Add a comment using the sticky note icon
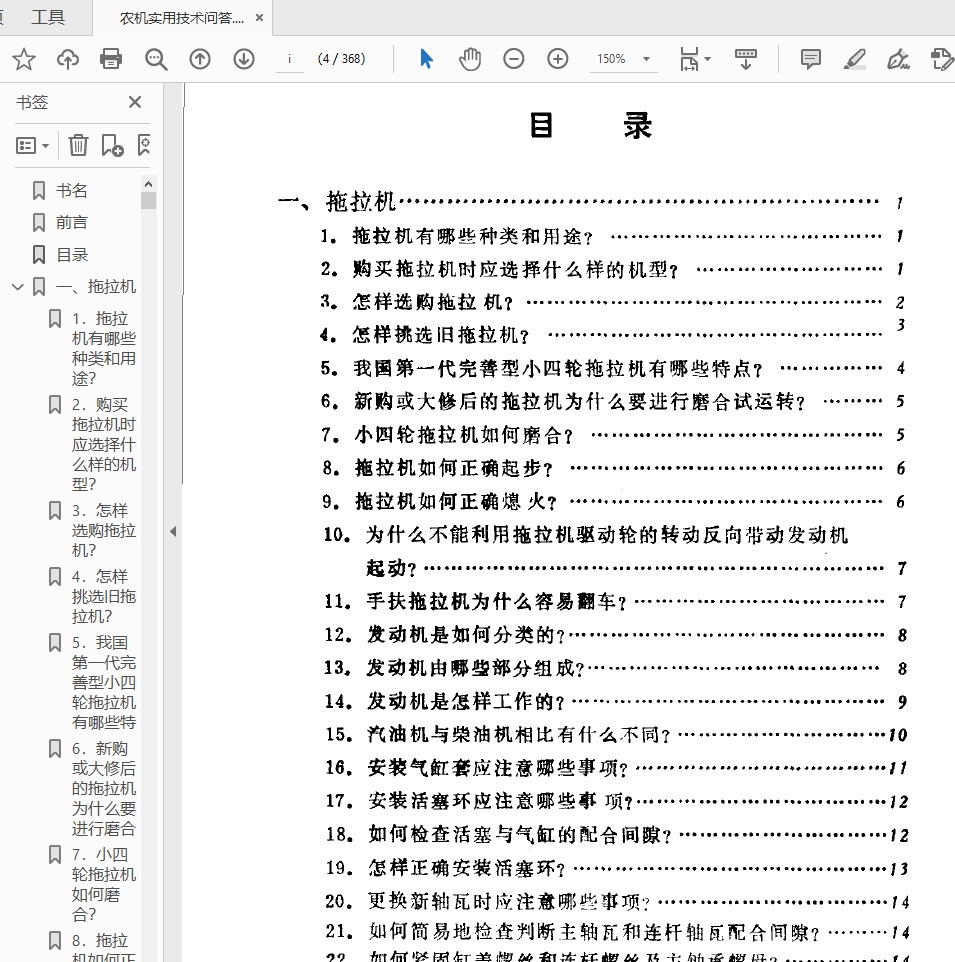Screen dimensions: 955x962 point(811,59)
